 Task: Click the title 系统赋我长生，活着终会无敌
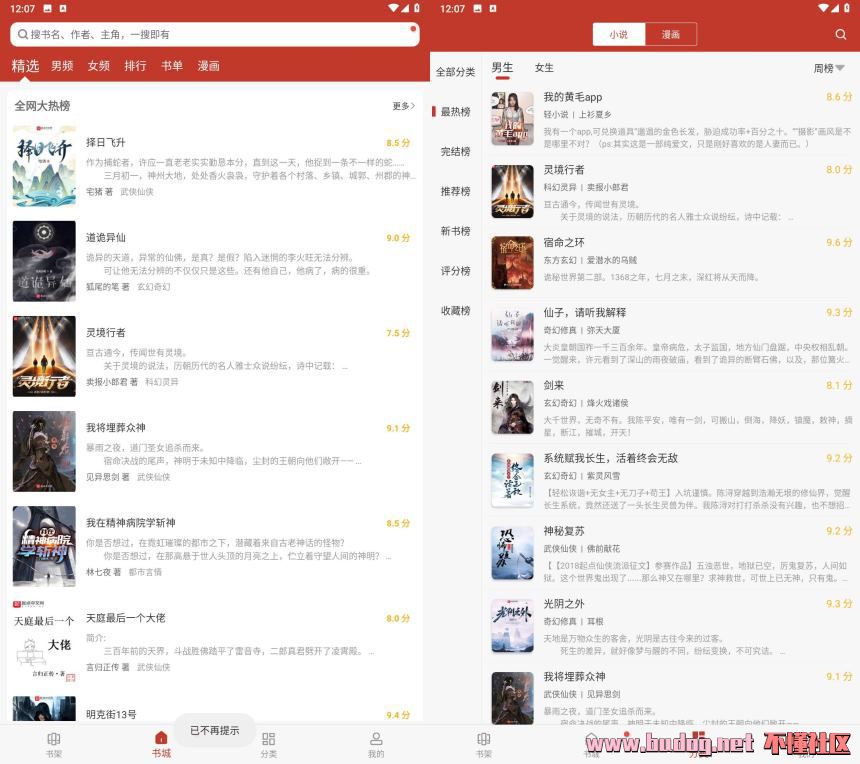click(610, 458)
